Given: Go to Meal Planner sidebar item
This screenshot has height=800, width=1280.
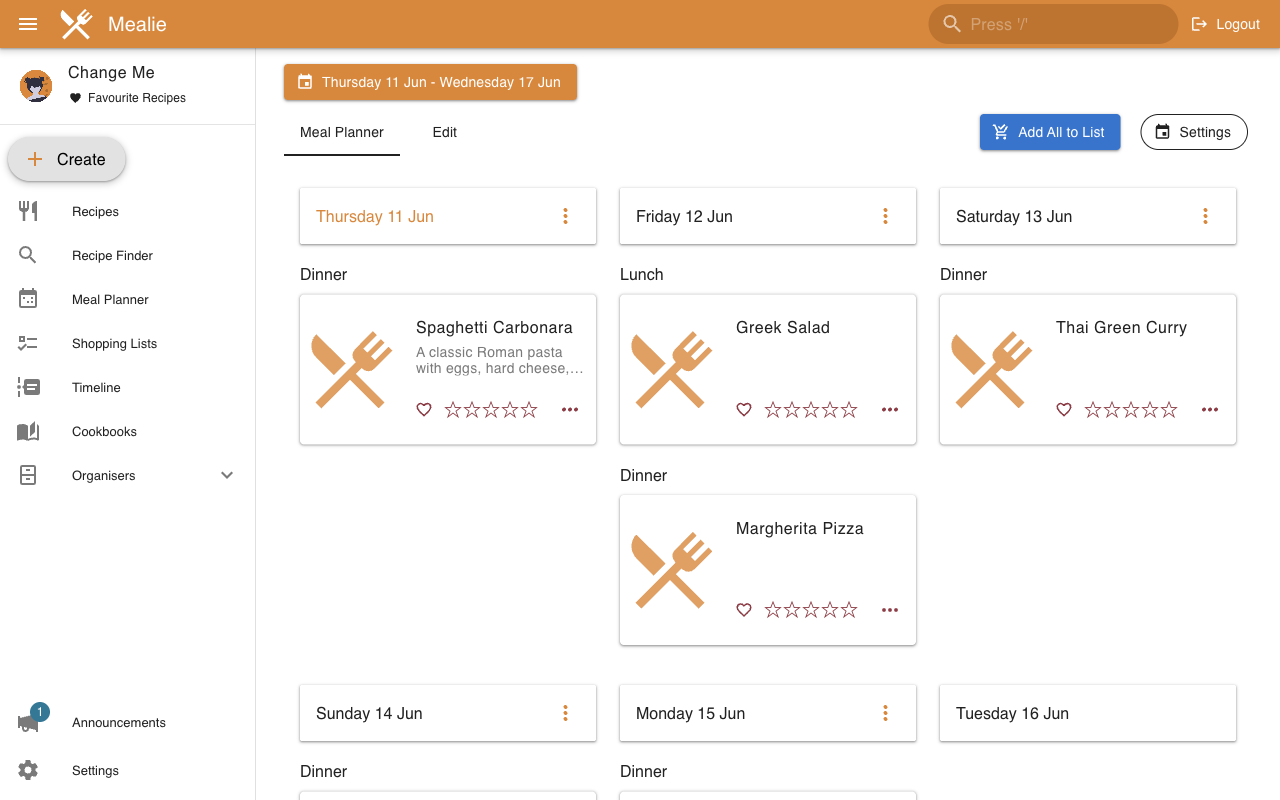Looking at the screenshot, I should click(128, 300).
